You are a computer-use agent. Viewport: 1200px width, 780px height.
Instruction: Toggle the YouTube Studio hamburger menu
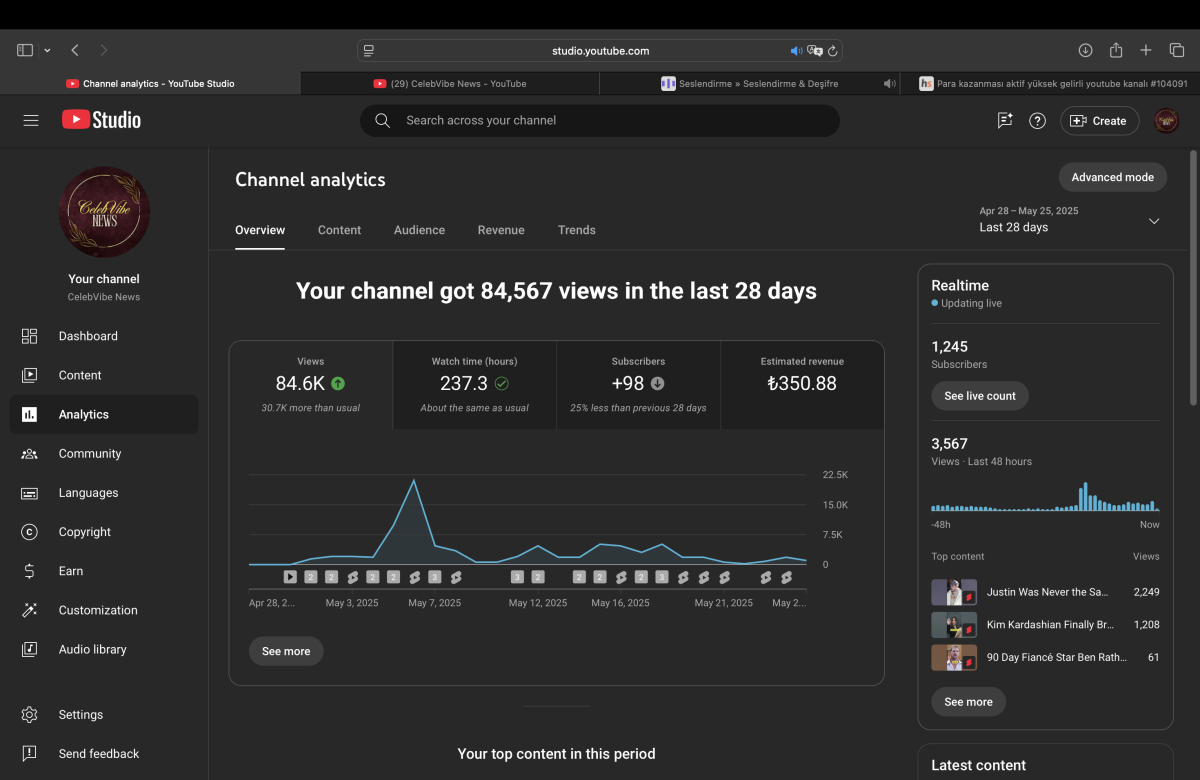[31, 120]
